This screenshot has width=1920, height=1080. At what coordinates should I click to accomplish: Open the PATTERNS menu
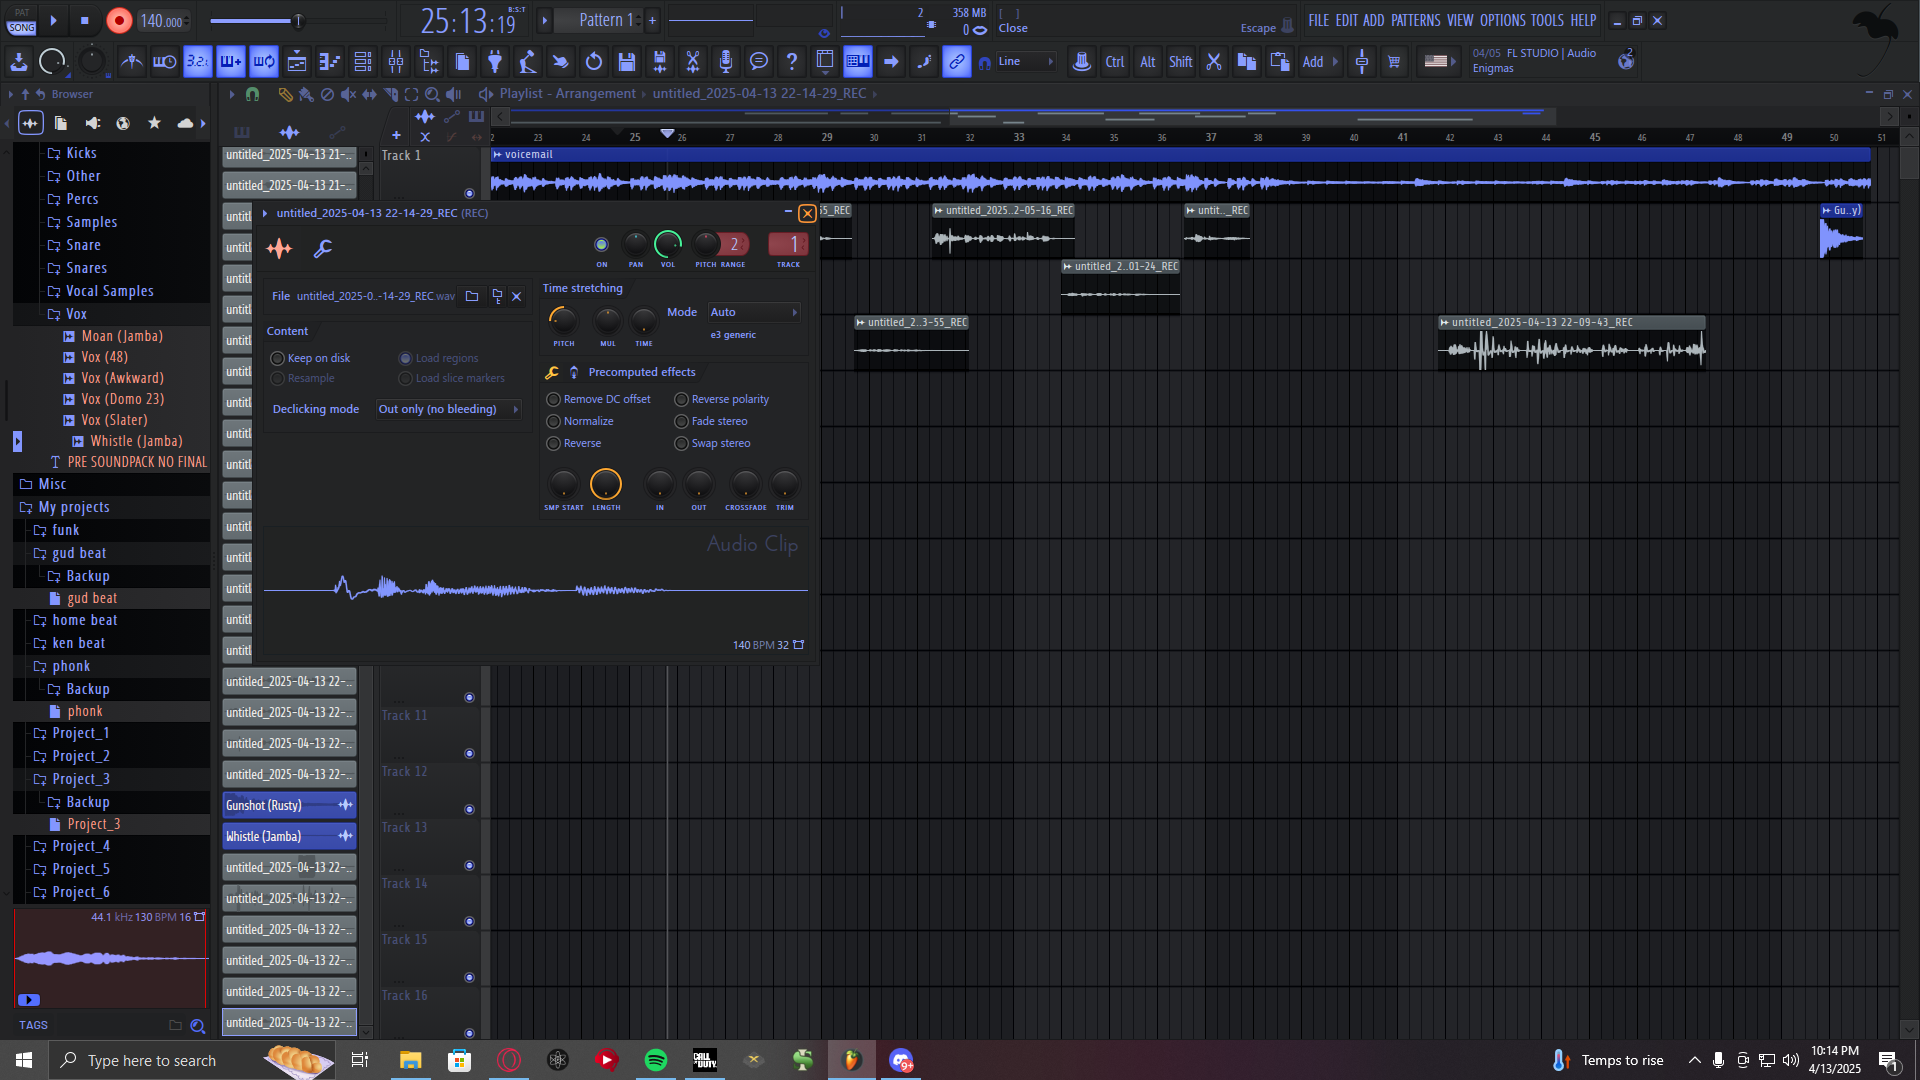point(1415,21)
